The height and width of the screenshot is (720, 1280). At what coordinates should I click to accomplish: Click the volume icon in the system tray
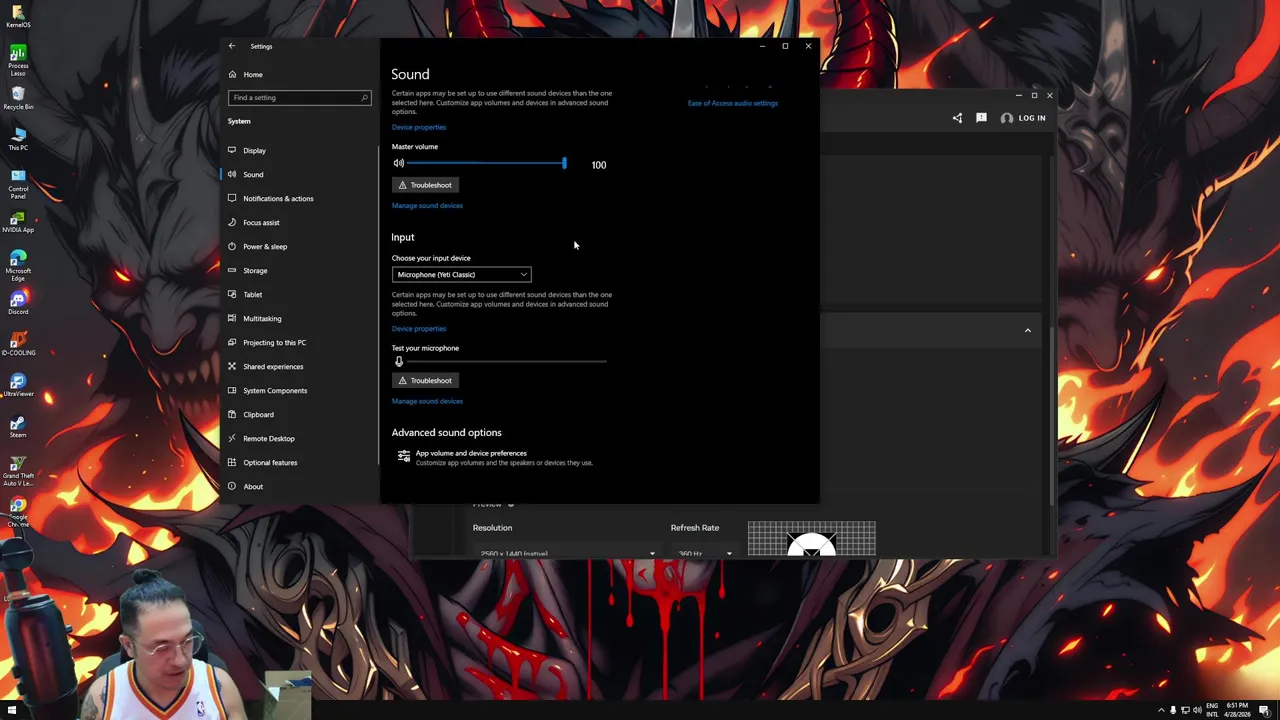1197,710
